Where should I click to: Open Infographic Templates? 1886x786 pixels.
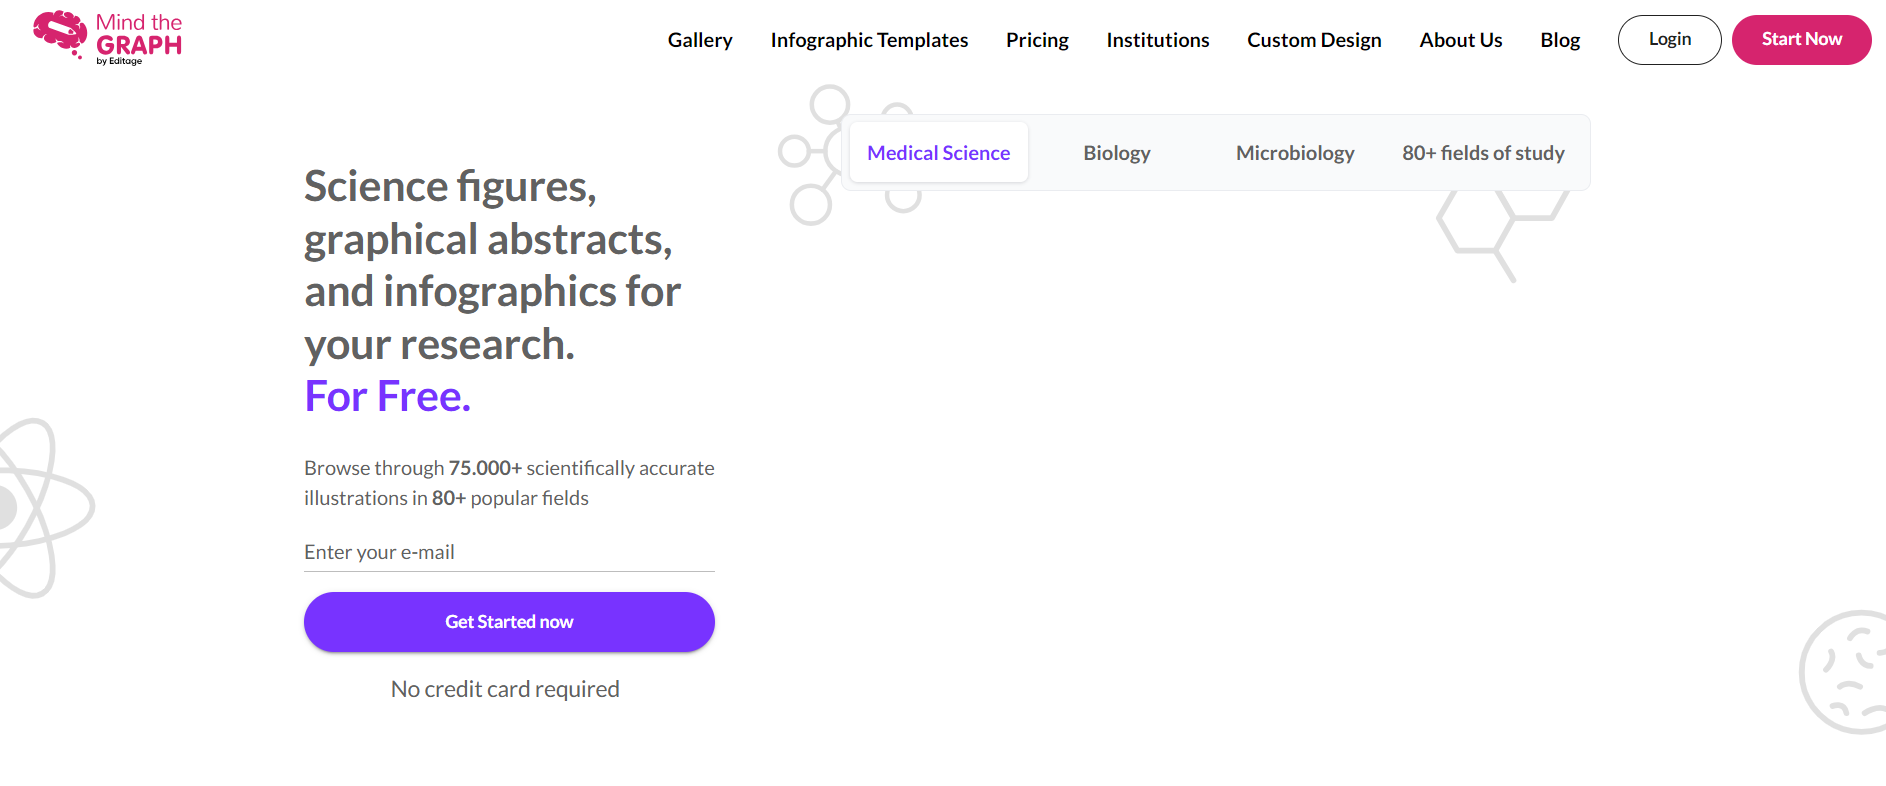click(869, 40)
